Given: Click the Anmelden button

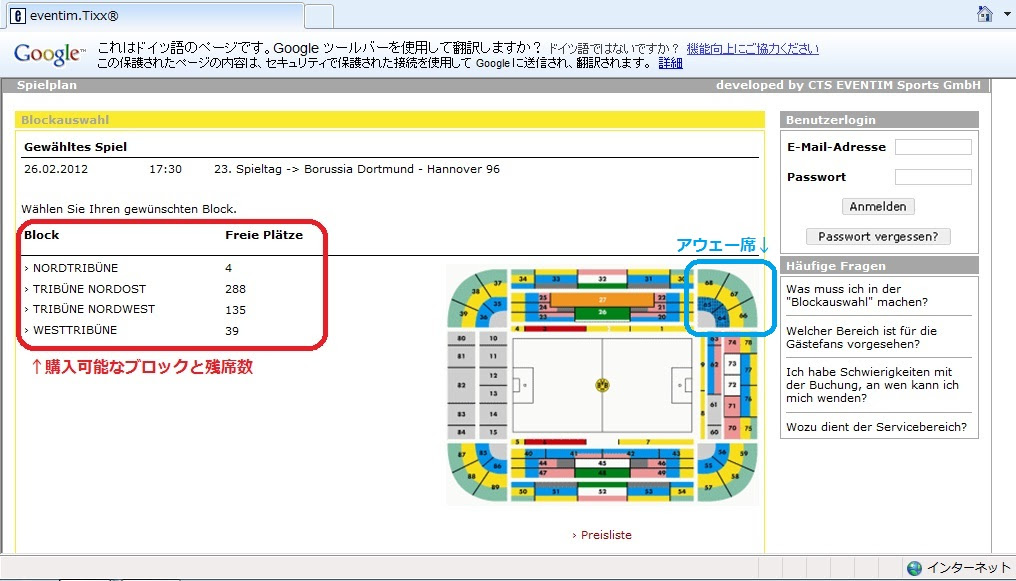Looking at the screenshot, I should pyautogui.click(x=878, y=207).
